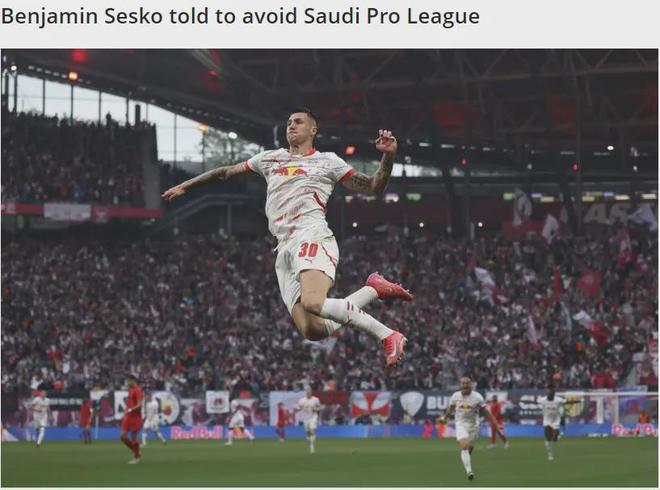Image resolution: width=660 pixels, height=490 pixels.
Task: Click the red number 30 on the player's shorts
Action: 308,250
